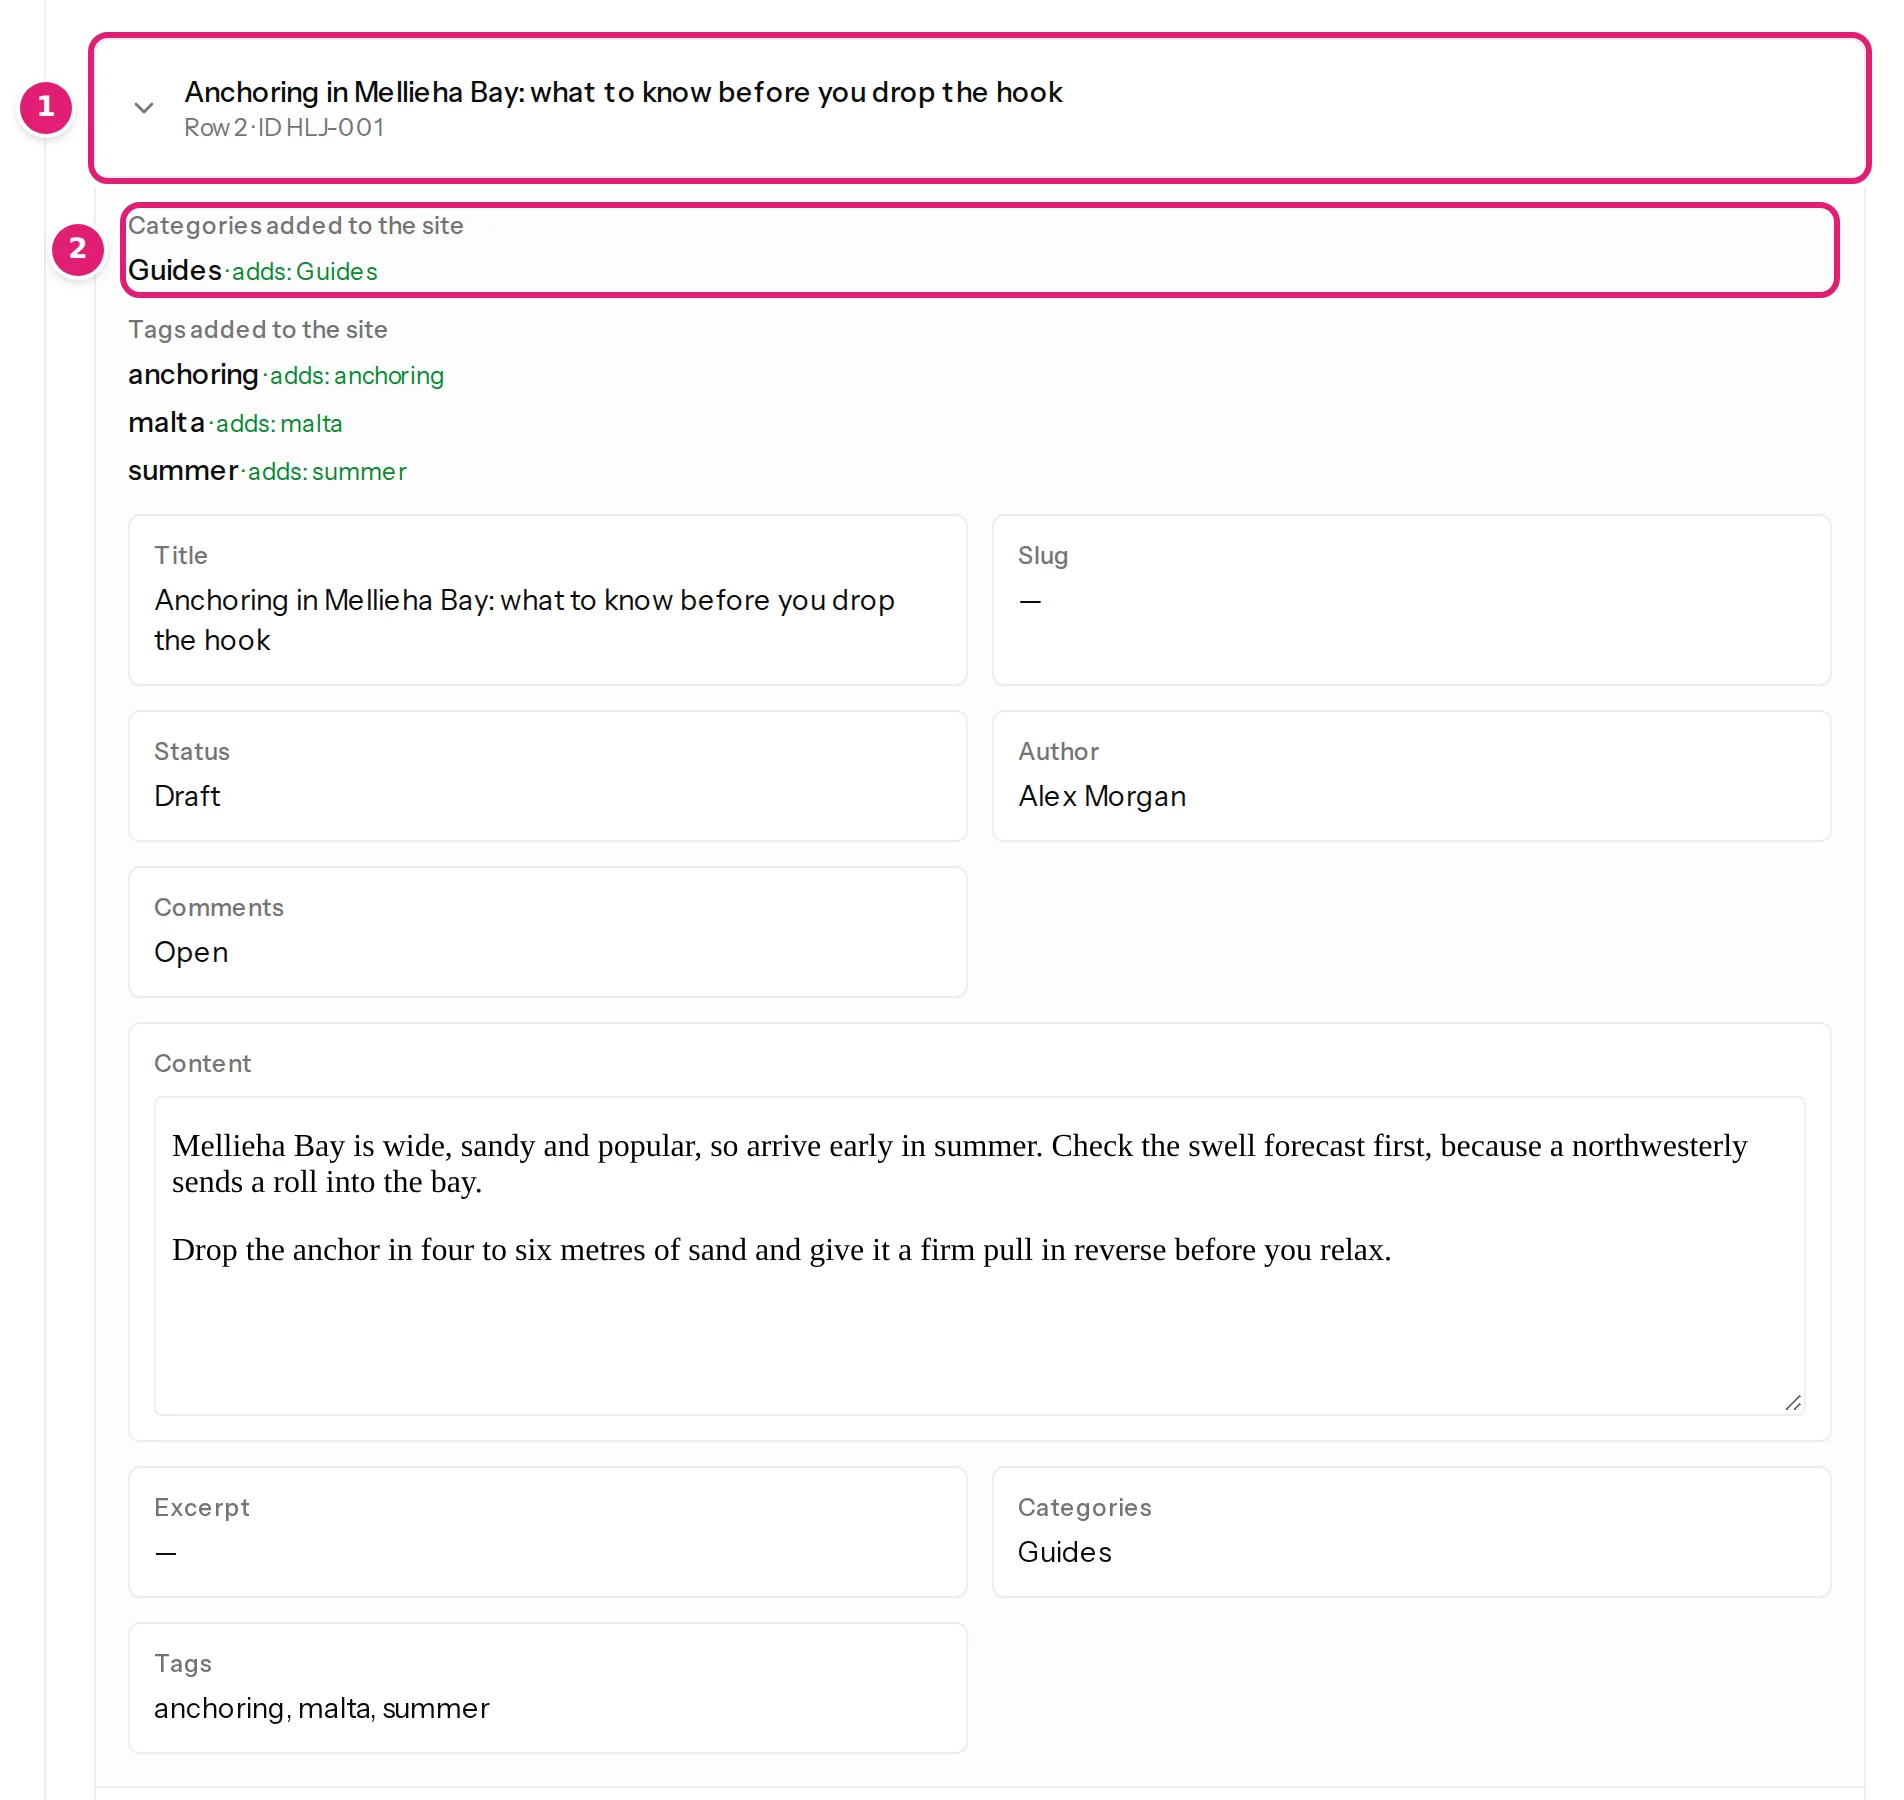The height and width of the screenshot is (1800, 1904).
Task: Click the "Row 2 · ID HLJ-001" subtitle
Action: point(284,128)
